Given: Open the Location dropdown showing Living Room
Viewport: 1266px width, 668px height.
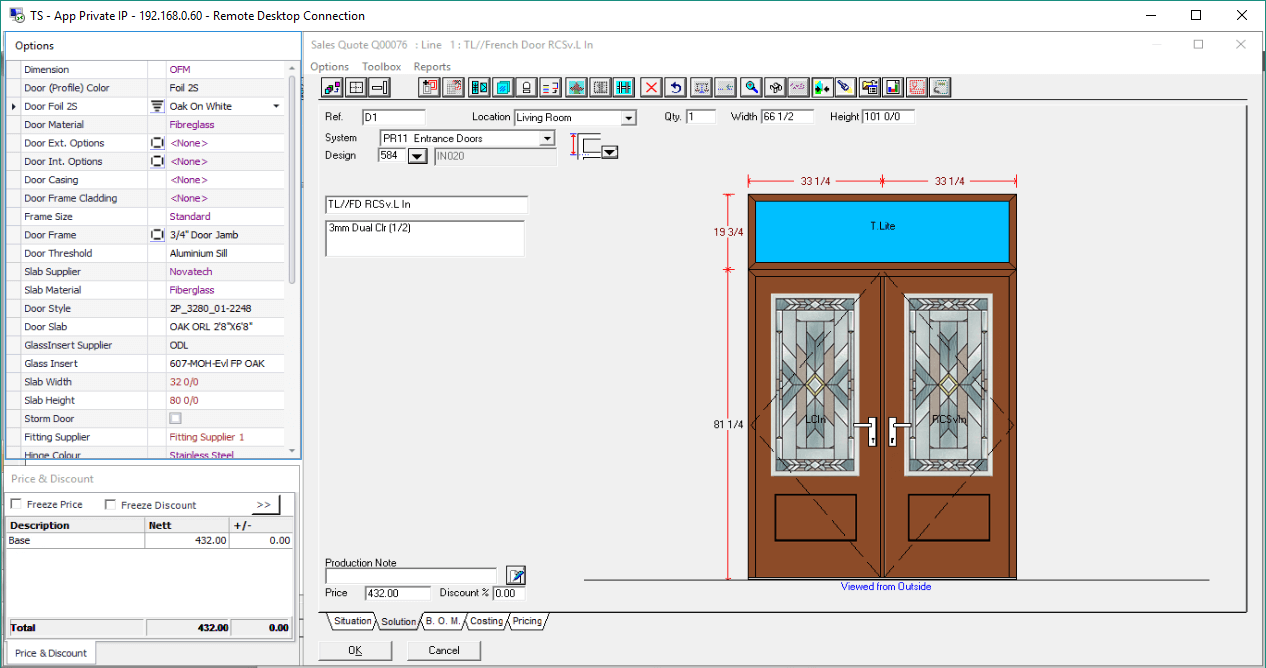Looking at the screenshot, I should tap(628, 118).
